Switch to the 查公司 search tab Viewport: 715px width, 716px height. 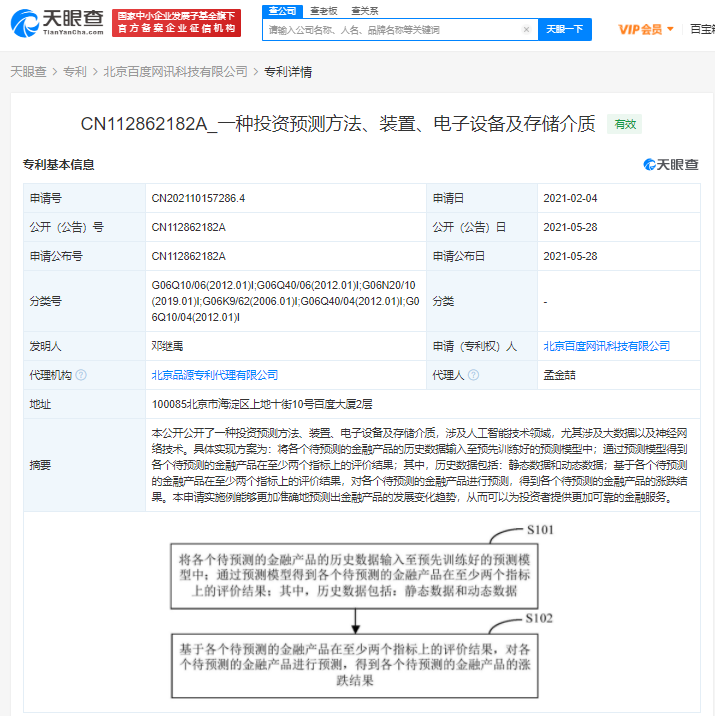pos(282,10)
